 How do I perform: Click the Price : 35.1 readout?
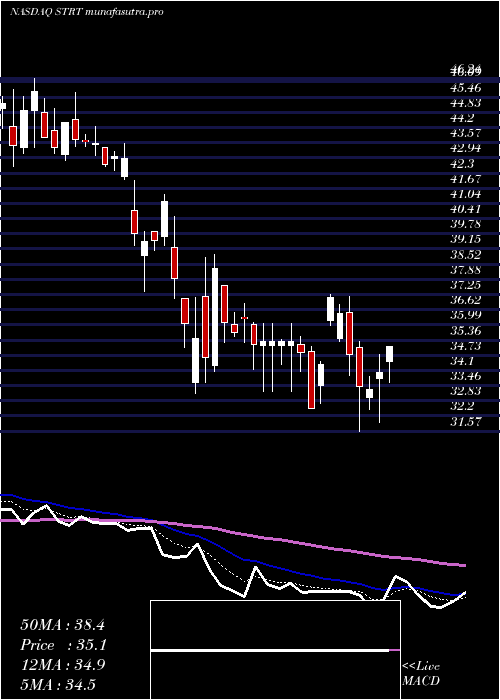[x=64, y=645]
